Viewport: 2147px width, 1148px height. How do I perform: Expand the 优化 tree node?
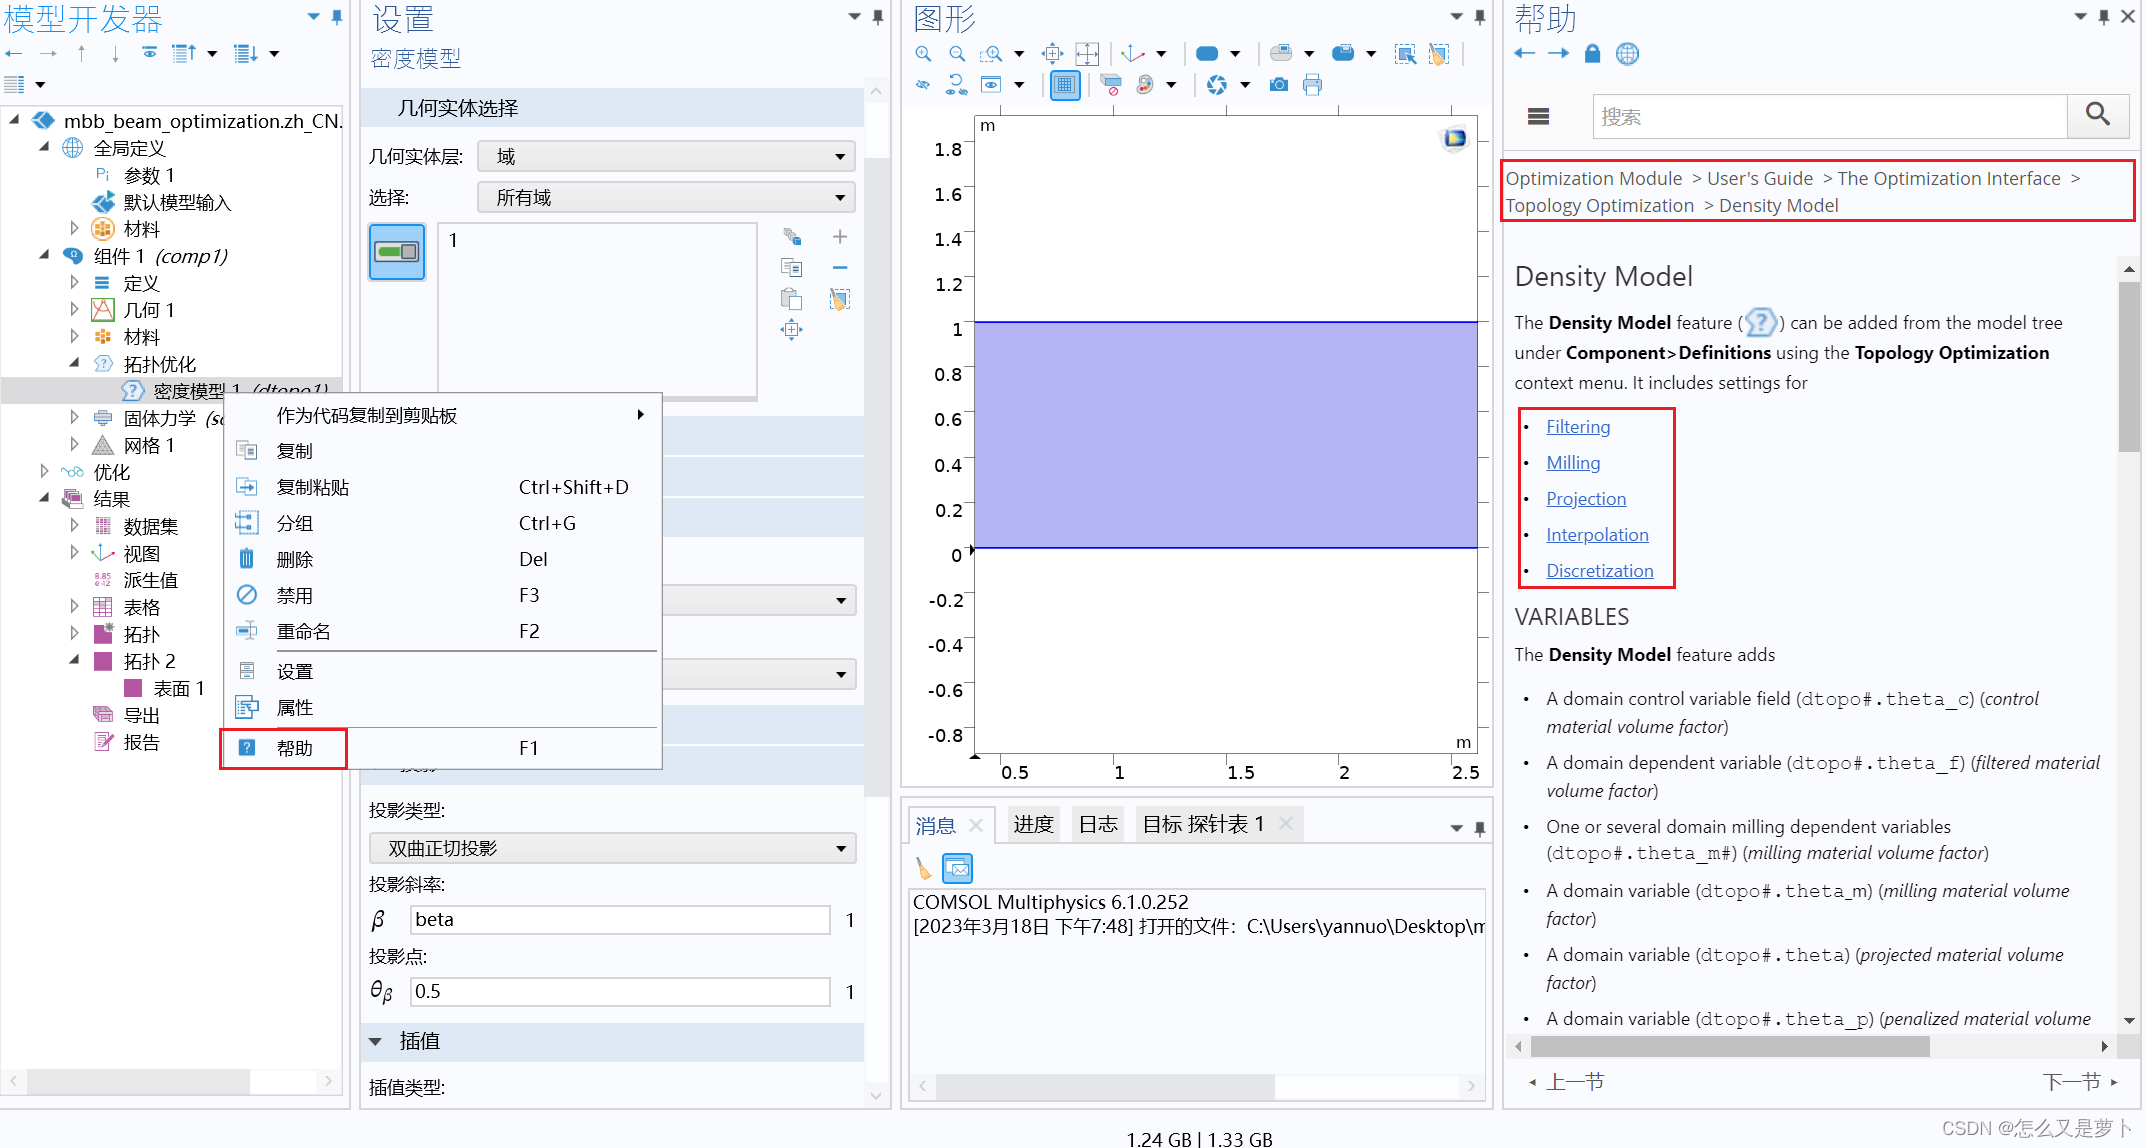44,472
